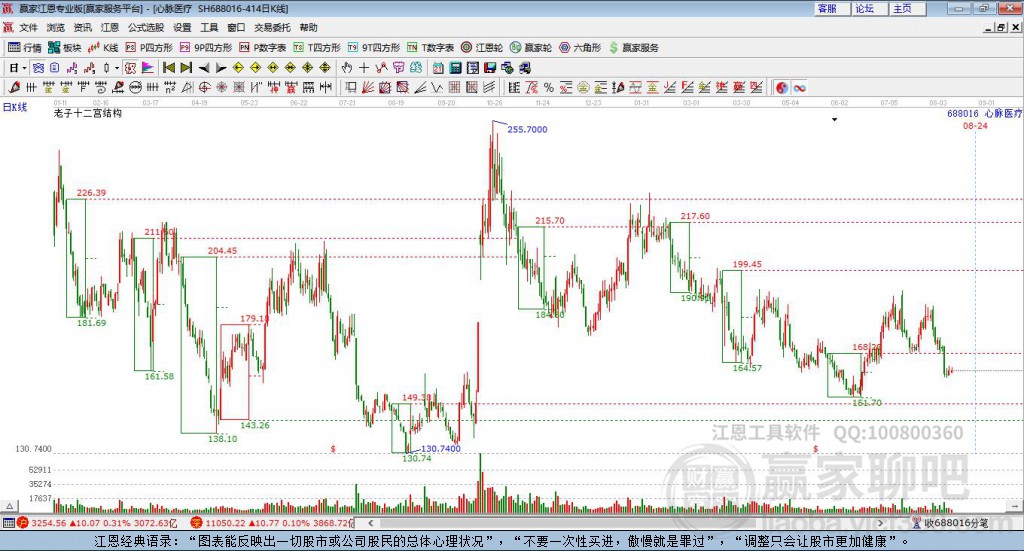Open the 9T四方形 tool
This screenshot has height=551, width=1024.
(374, 48)
